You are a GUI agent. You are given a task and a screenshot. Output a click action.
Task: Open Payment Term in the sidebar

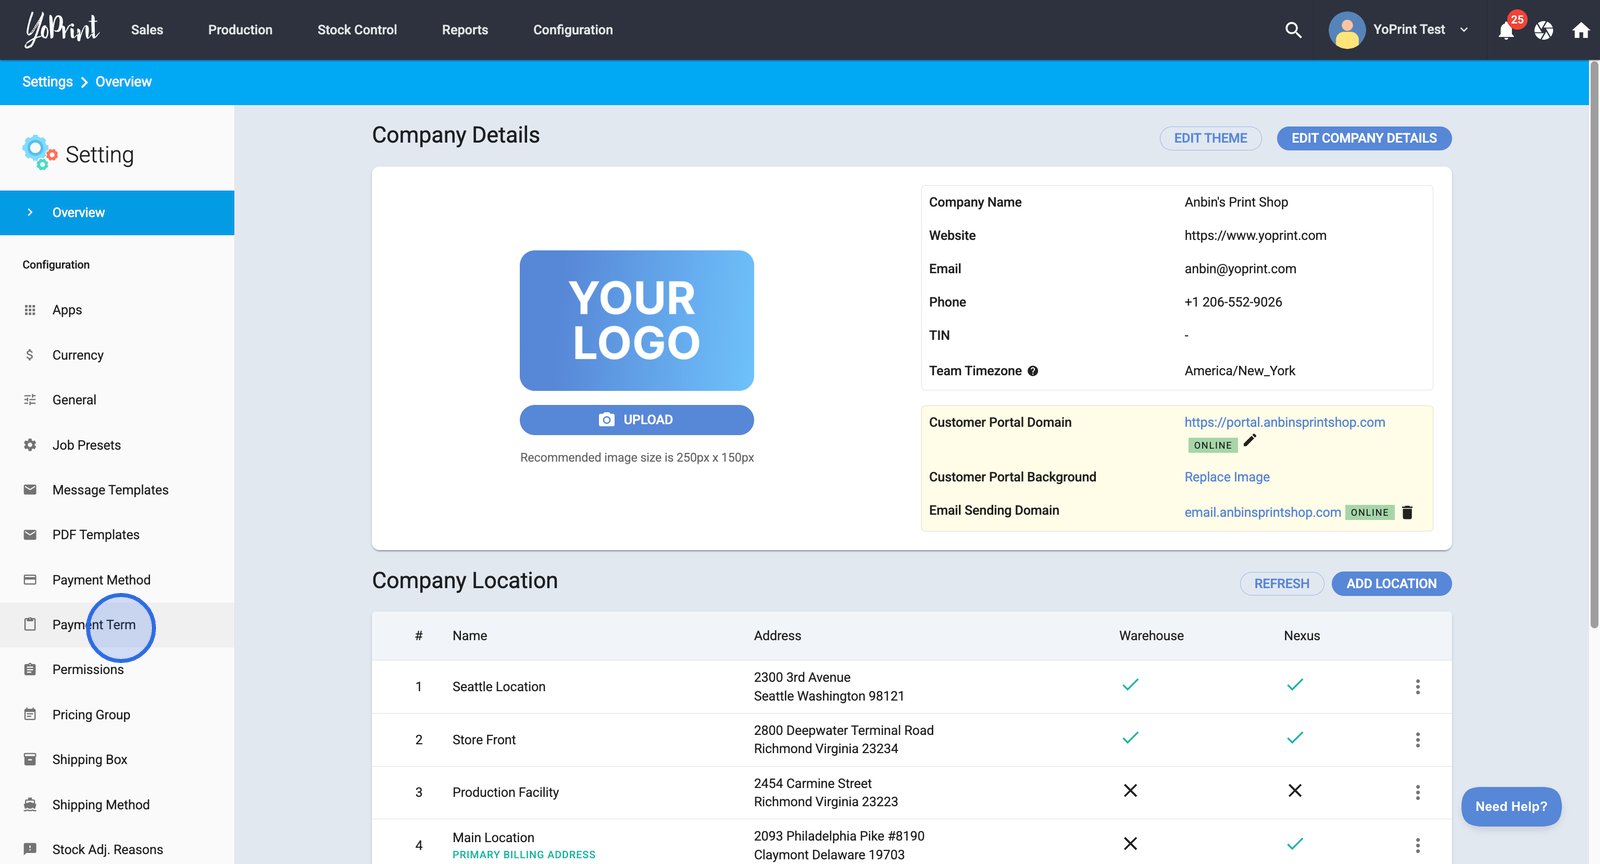click(94, 625)
